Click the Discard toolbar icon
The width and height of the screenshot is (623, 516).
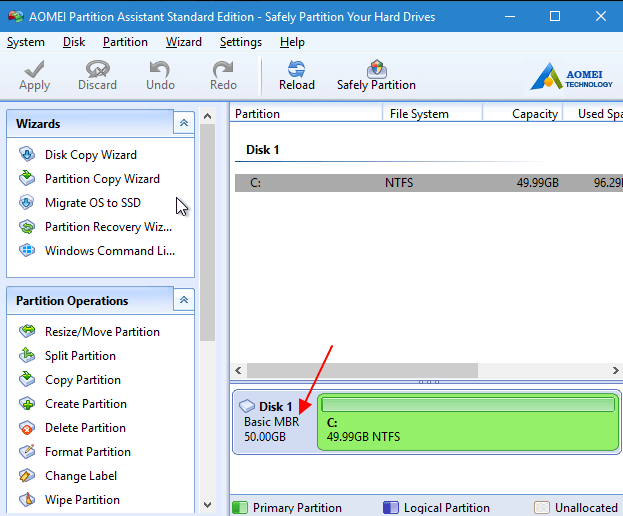coord(97,69)
